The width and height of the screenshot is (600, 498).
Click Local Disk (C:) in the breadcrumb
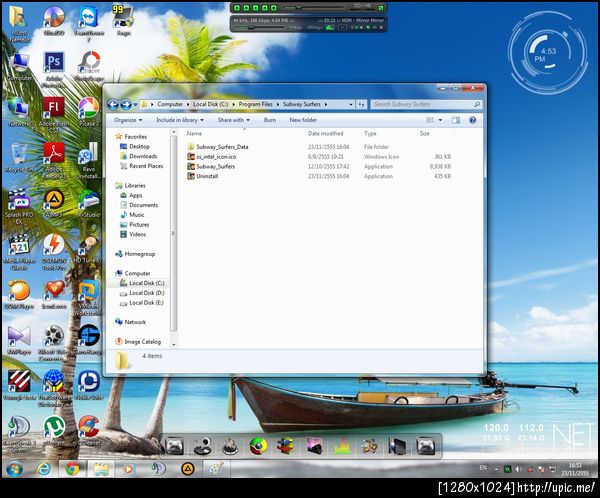[210, 104]
